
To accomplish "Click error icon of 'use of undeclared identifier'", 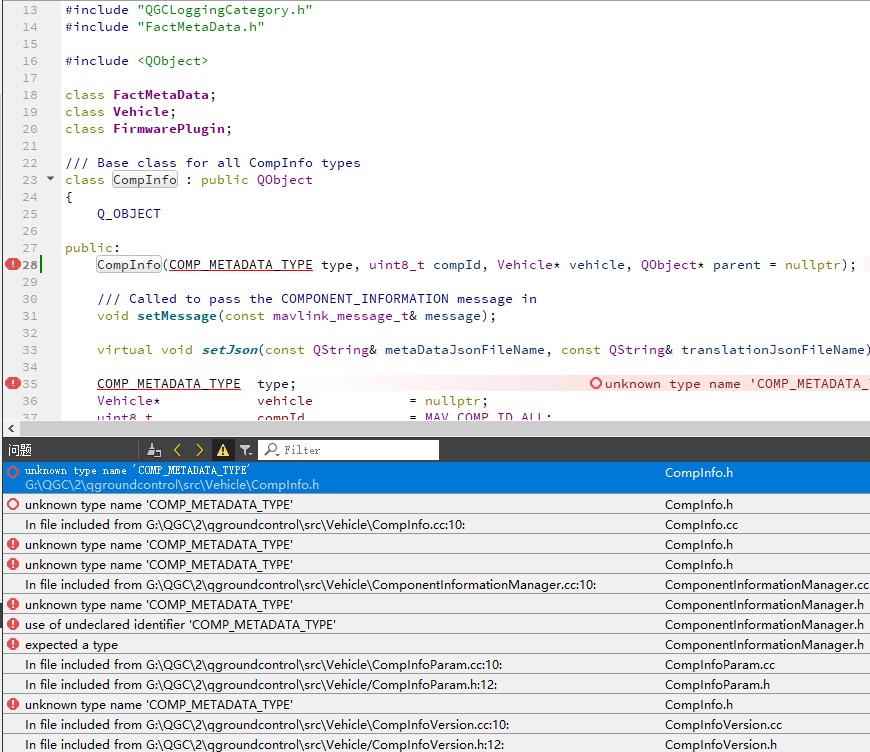I will click(13, 624).
